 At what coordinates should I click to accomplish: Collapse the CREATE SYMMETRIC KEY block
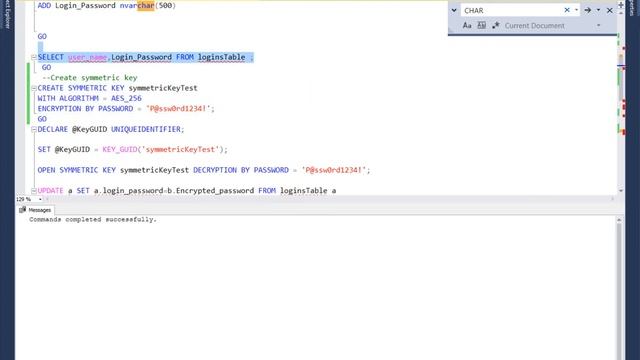tap(34, 88)
